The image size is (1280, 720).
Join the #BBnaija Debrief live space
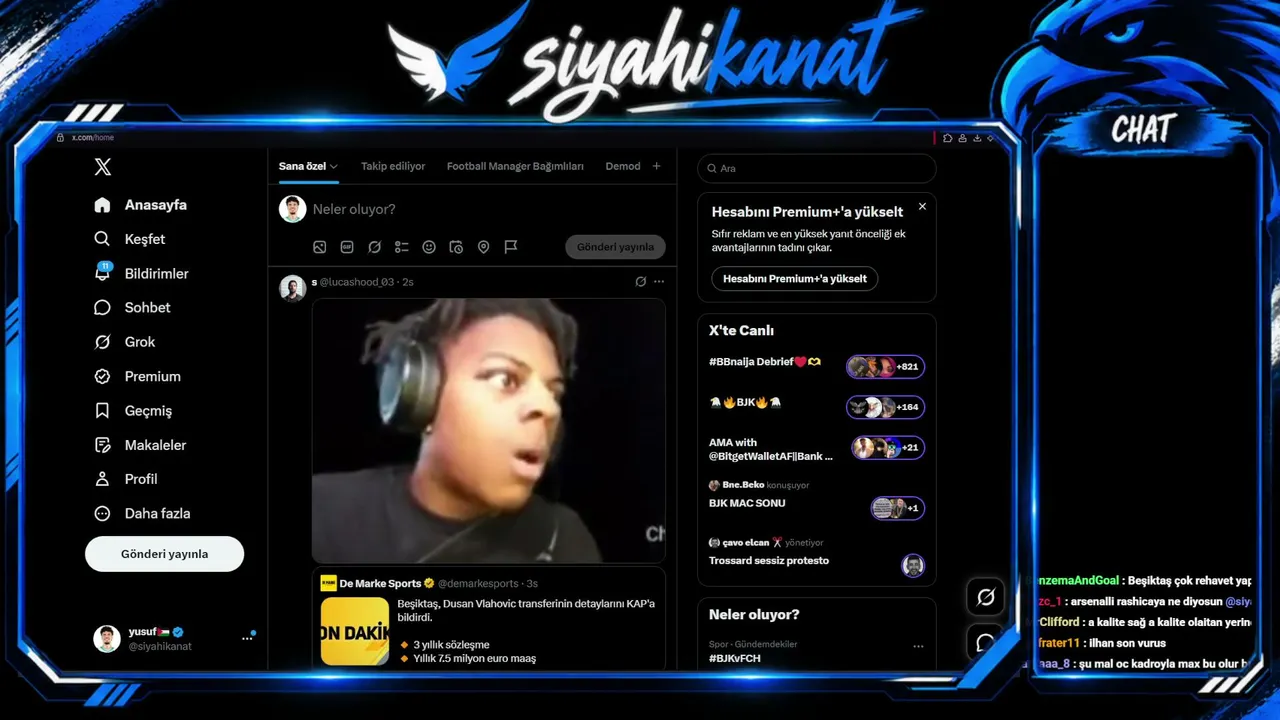coord(764,362)
